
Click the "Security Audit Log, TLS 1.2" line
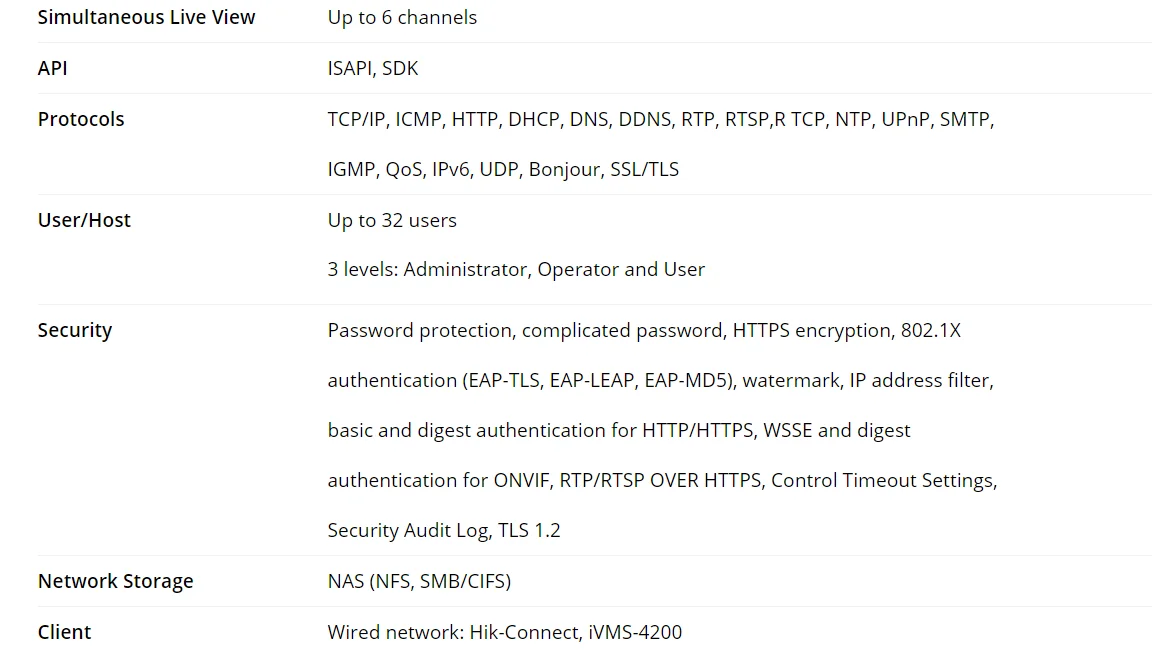444,530
